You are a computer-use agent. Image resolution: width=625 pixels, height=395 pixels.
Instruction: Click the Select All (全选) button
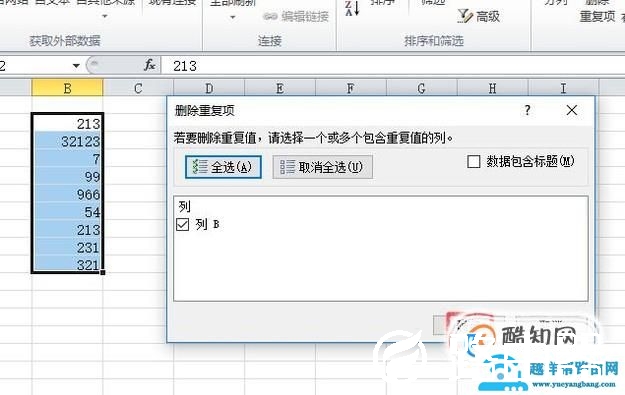click(223, 167)
